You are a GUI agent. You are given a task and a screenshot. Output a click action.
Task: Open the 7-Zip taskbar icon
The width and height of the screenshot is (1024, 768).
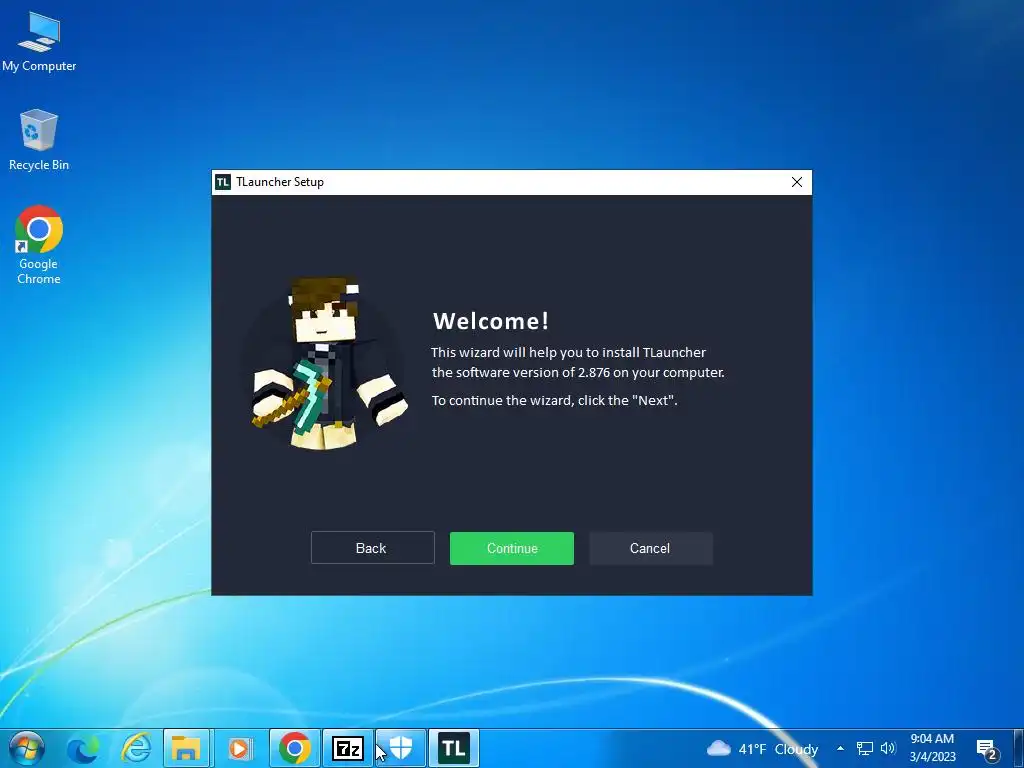click(x=347, y=748)
